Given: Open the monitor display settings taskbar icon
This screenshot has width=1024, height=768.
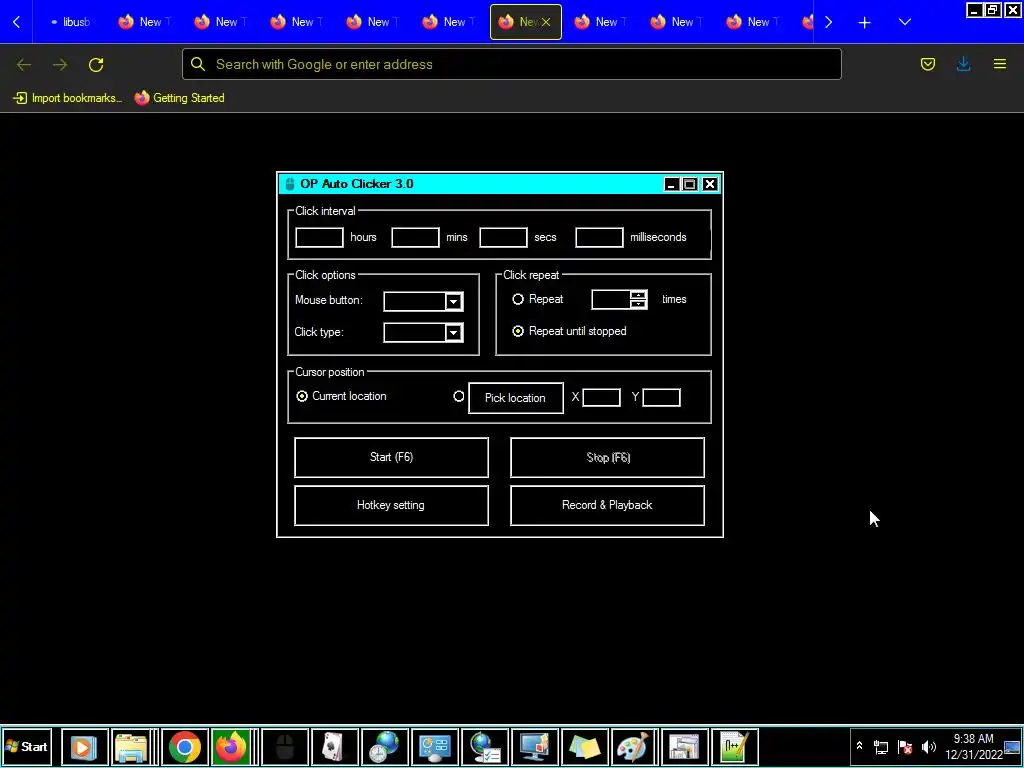Looking at the screenshot, I should tap(535, 747).
